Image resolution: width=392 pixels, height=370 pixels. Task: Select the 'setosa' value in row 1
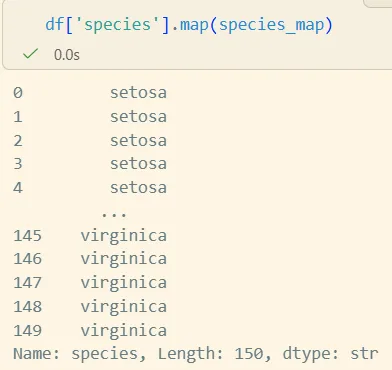(x=138, y=117)
